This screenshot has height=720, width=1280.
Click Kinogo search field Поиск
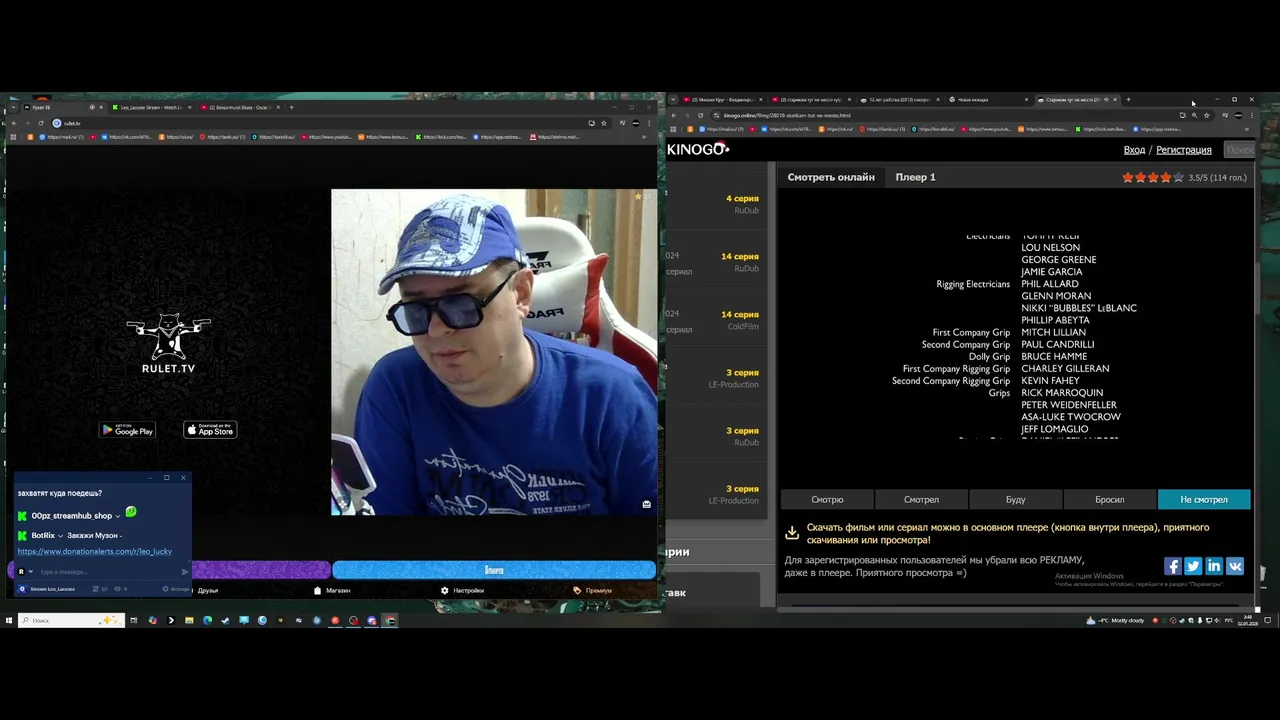pyautogui.click(x=1239, y=150)
